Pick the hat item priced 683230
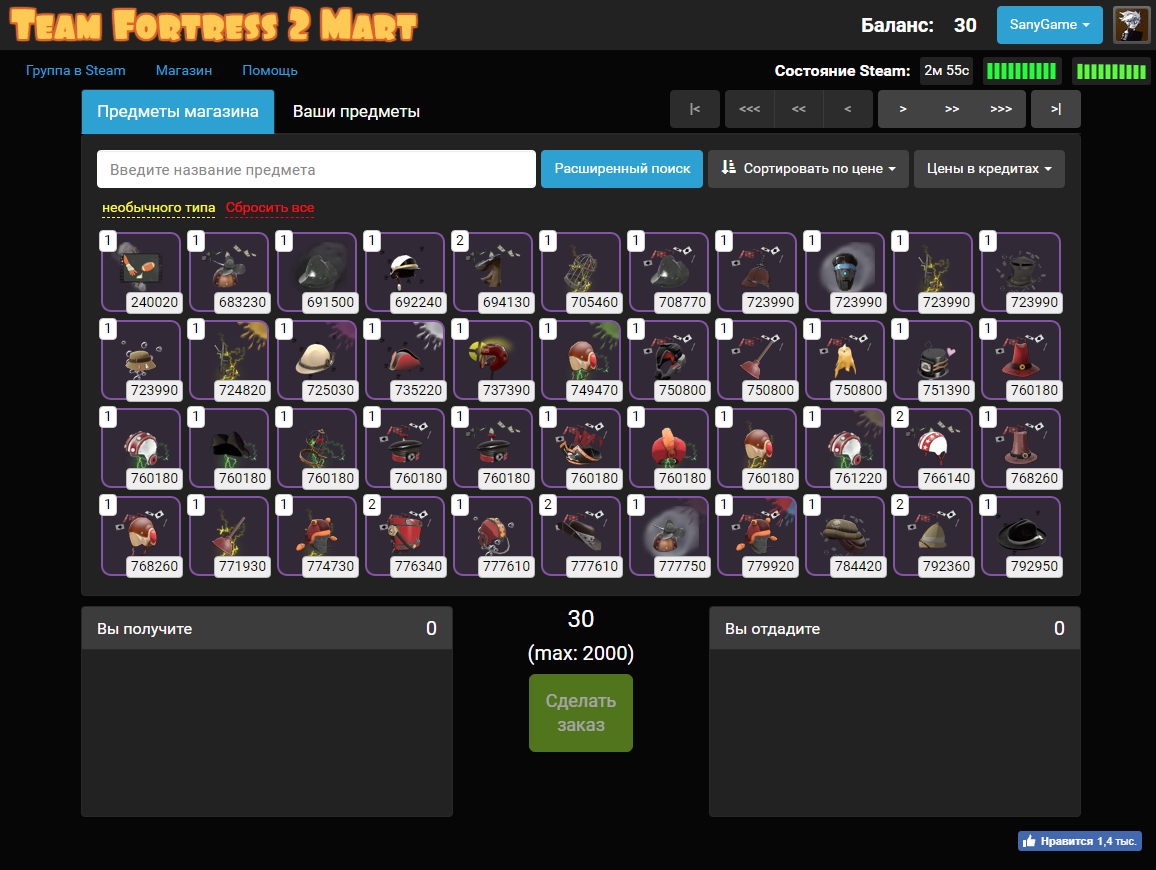Screen dimensions: 1156x870 229,272
